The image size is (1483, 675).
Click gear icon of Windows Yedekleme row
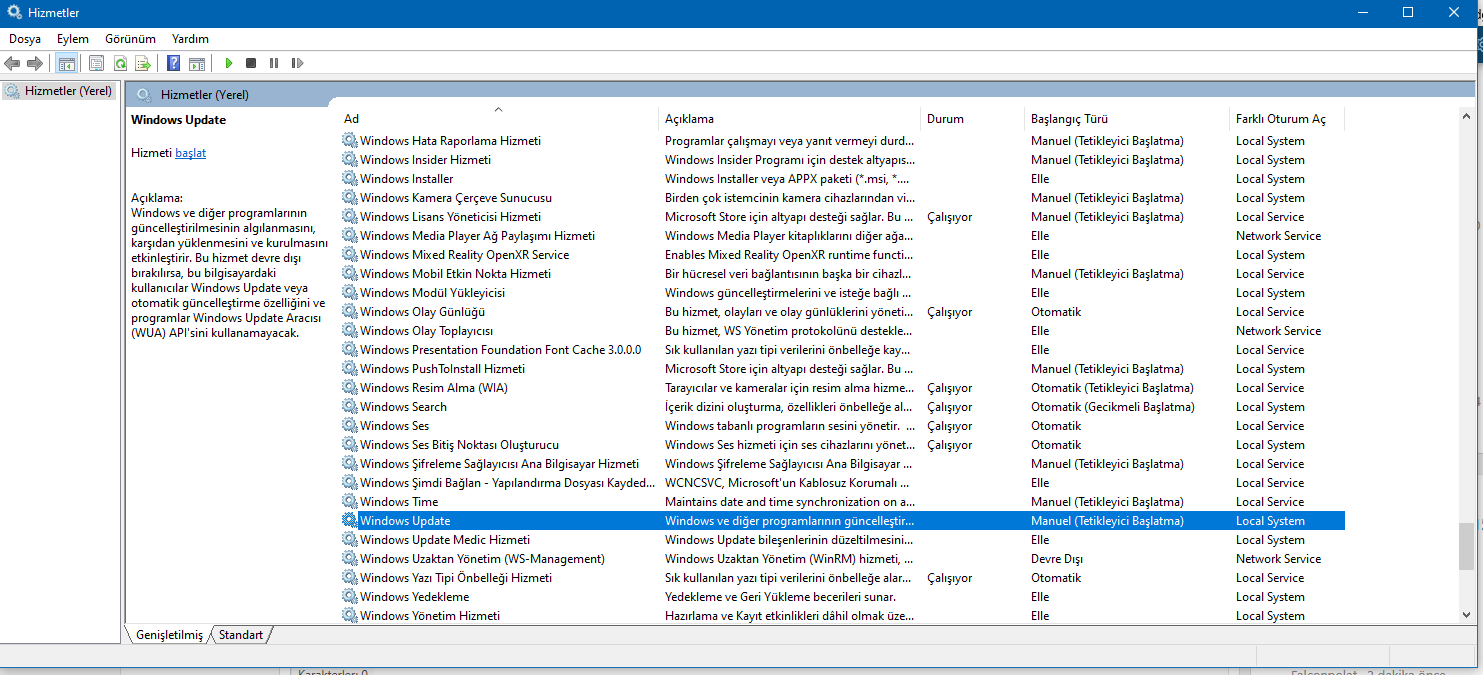(349, 597)
